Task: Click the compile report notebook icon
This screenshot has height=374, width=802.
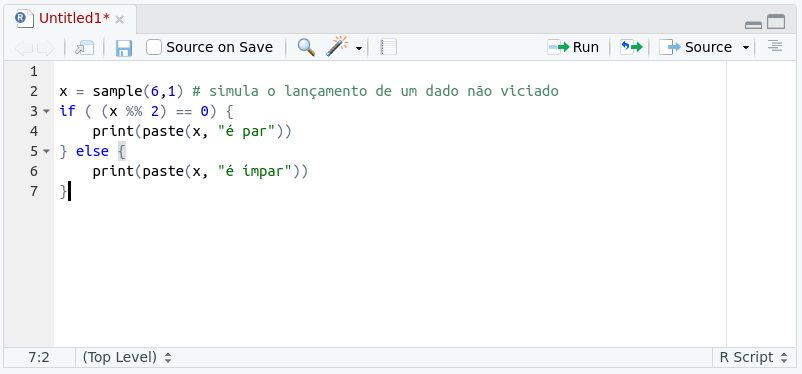Action: tap(388, 48)
